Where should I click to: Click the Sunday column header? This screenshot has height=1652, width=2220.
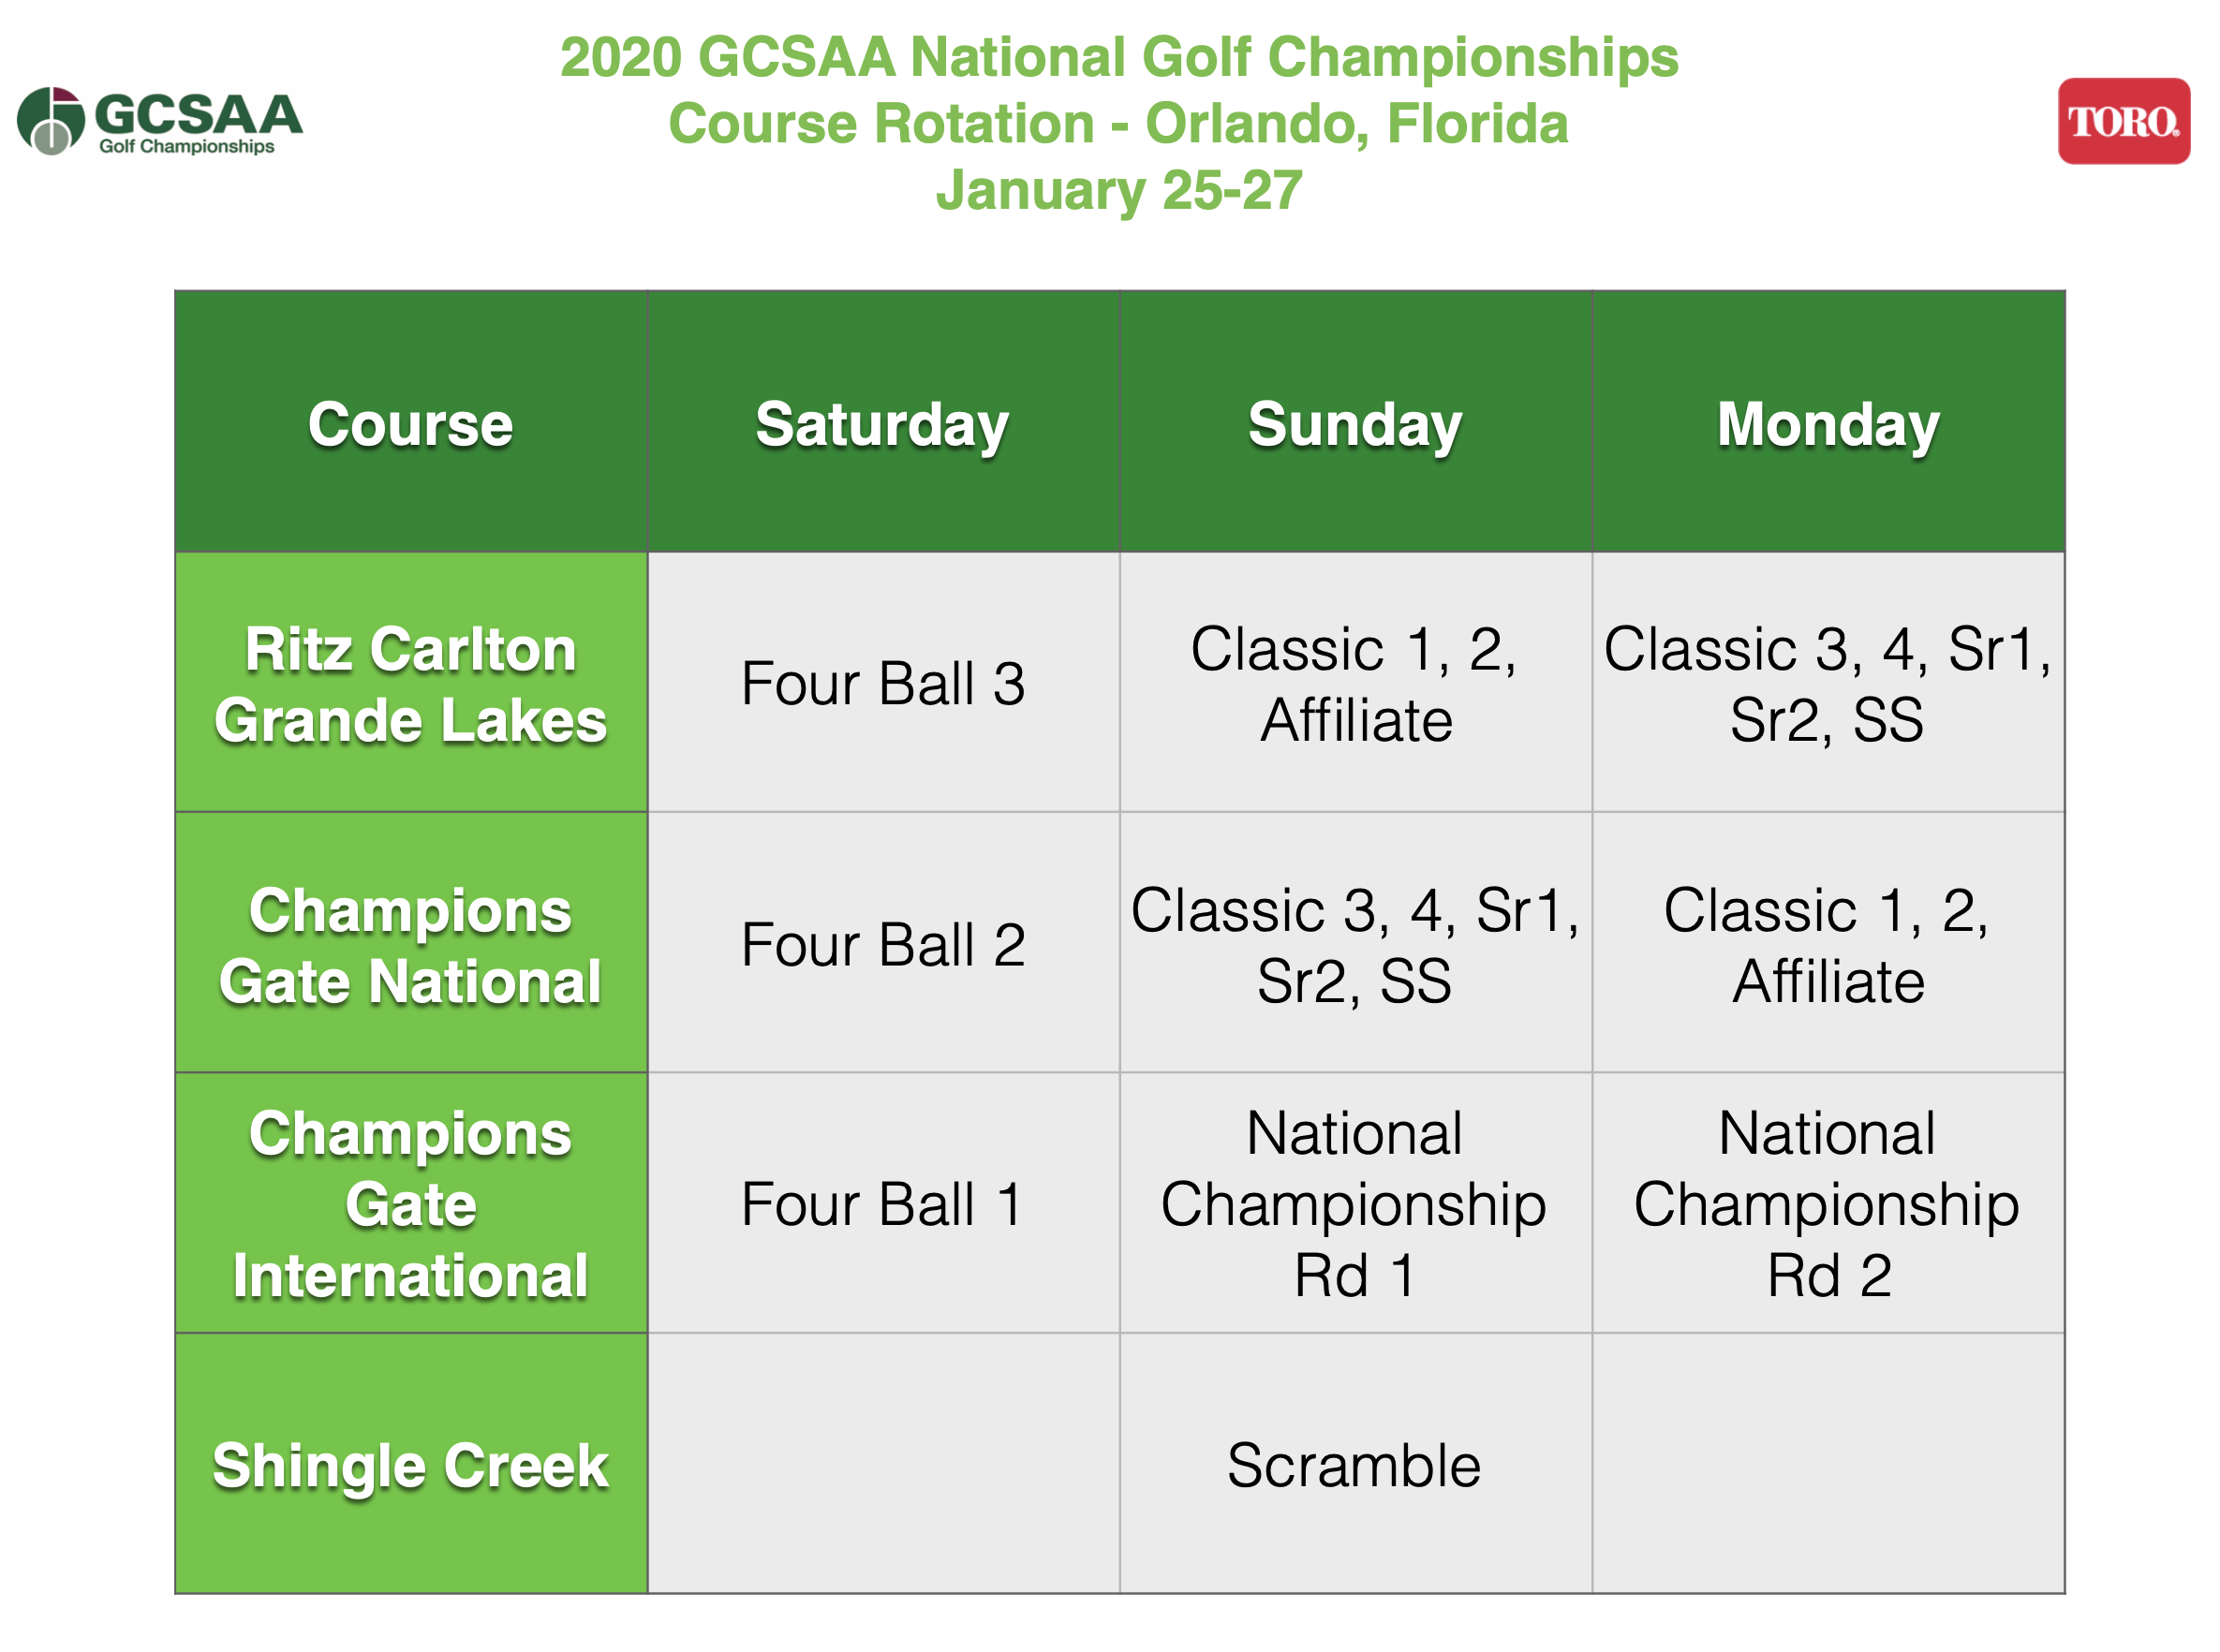coord(1354,424)
